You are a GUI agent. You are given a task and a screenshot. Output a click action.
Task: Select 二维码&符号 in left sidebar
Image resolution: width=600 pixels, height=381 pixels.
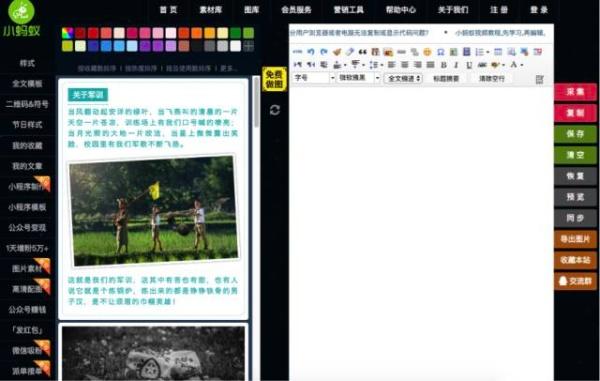pyautogui.click(x=27, y=104)
